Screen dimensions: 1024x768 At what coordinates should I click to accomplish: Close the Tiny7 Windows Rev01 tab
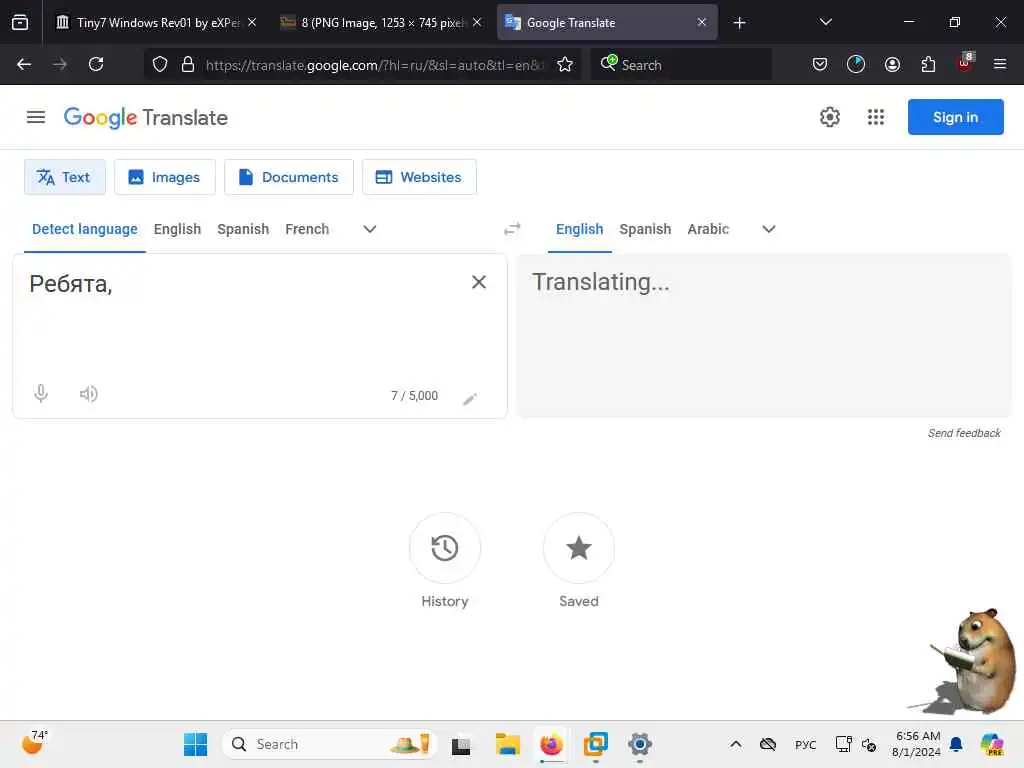pos(252,22)
